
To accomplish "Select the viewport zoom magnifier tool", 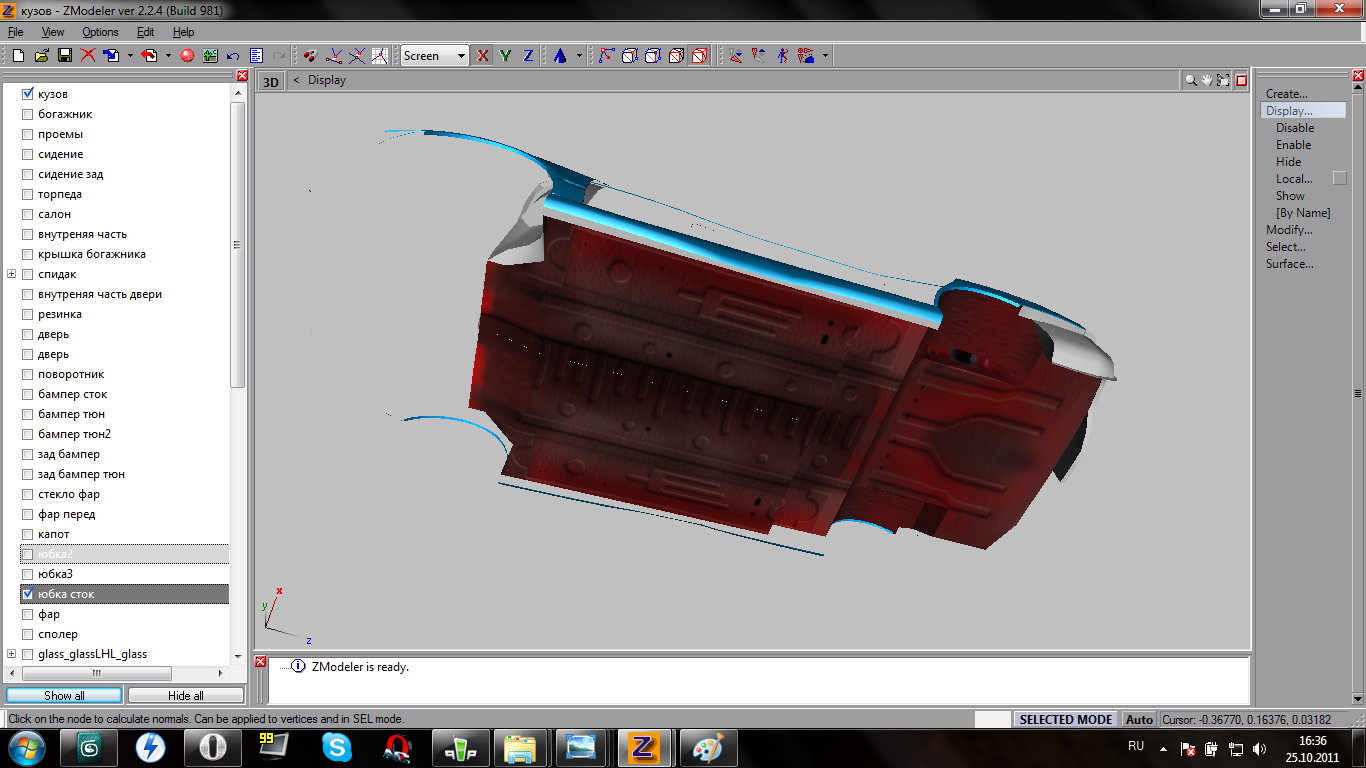I will (1191, 80).
